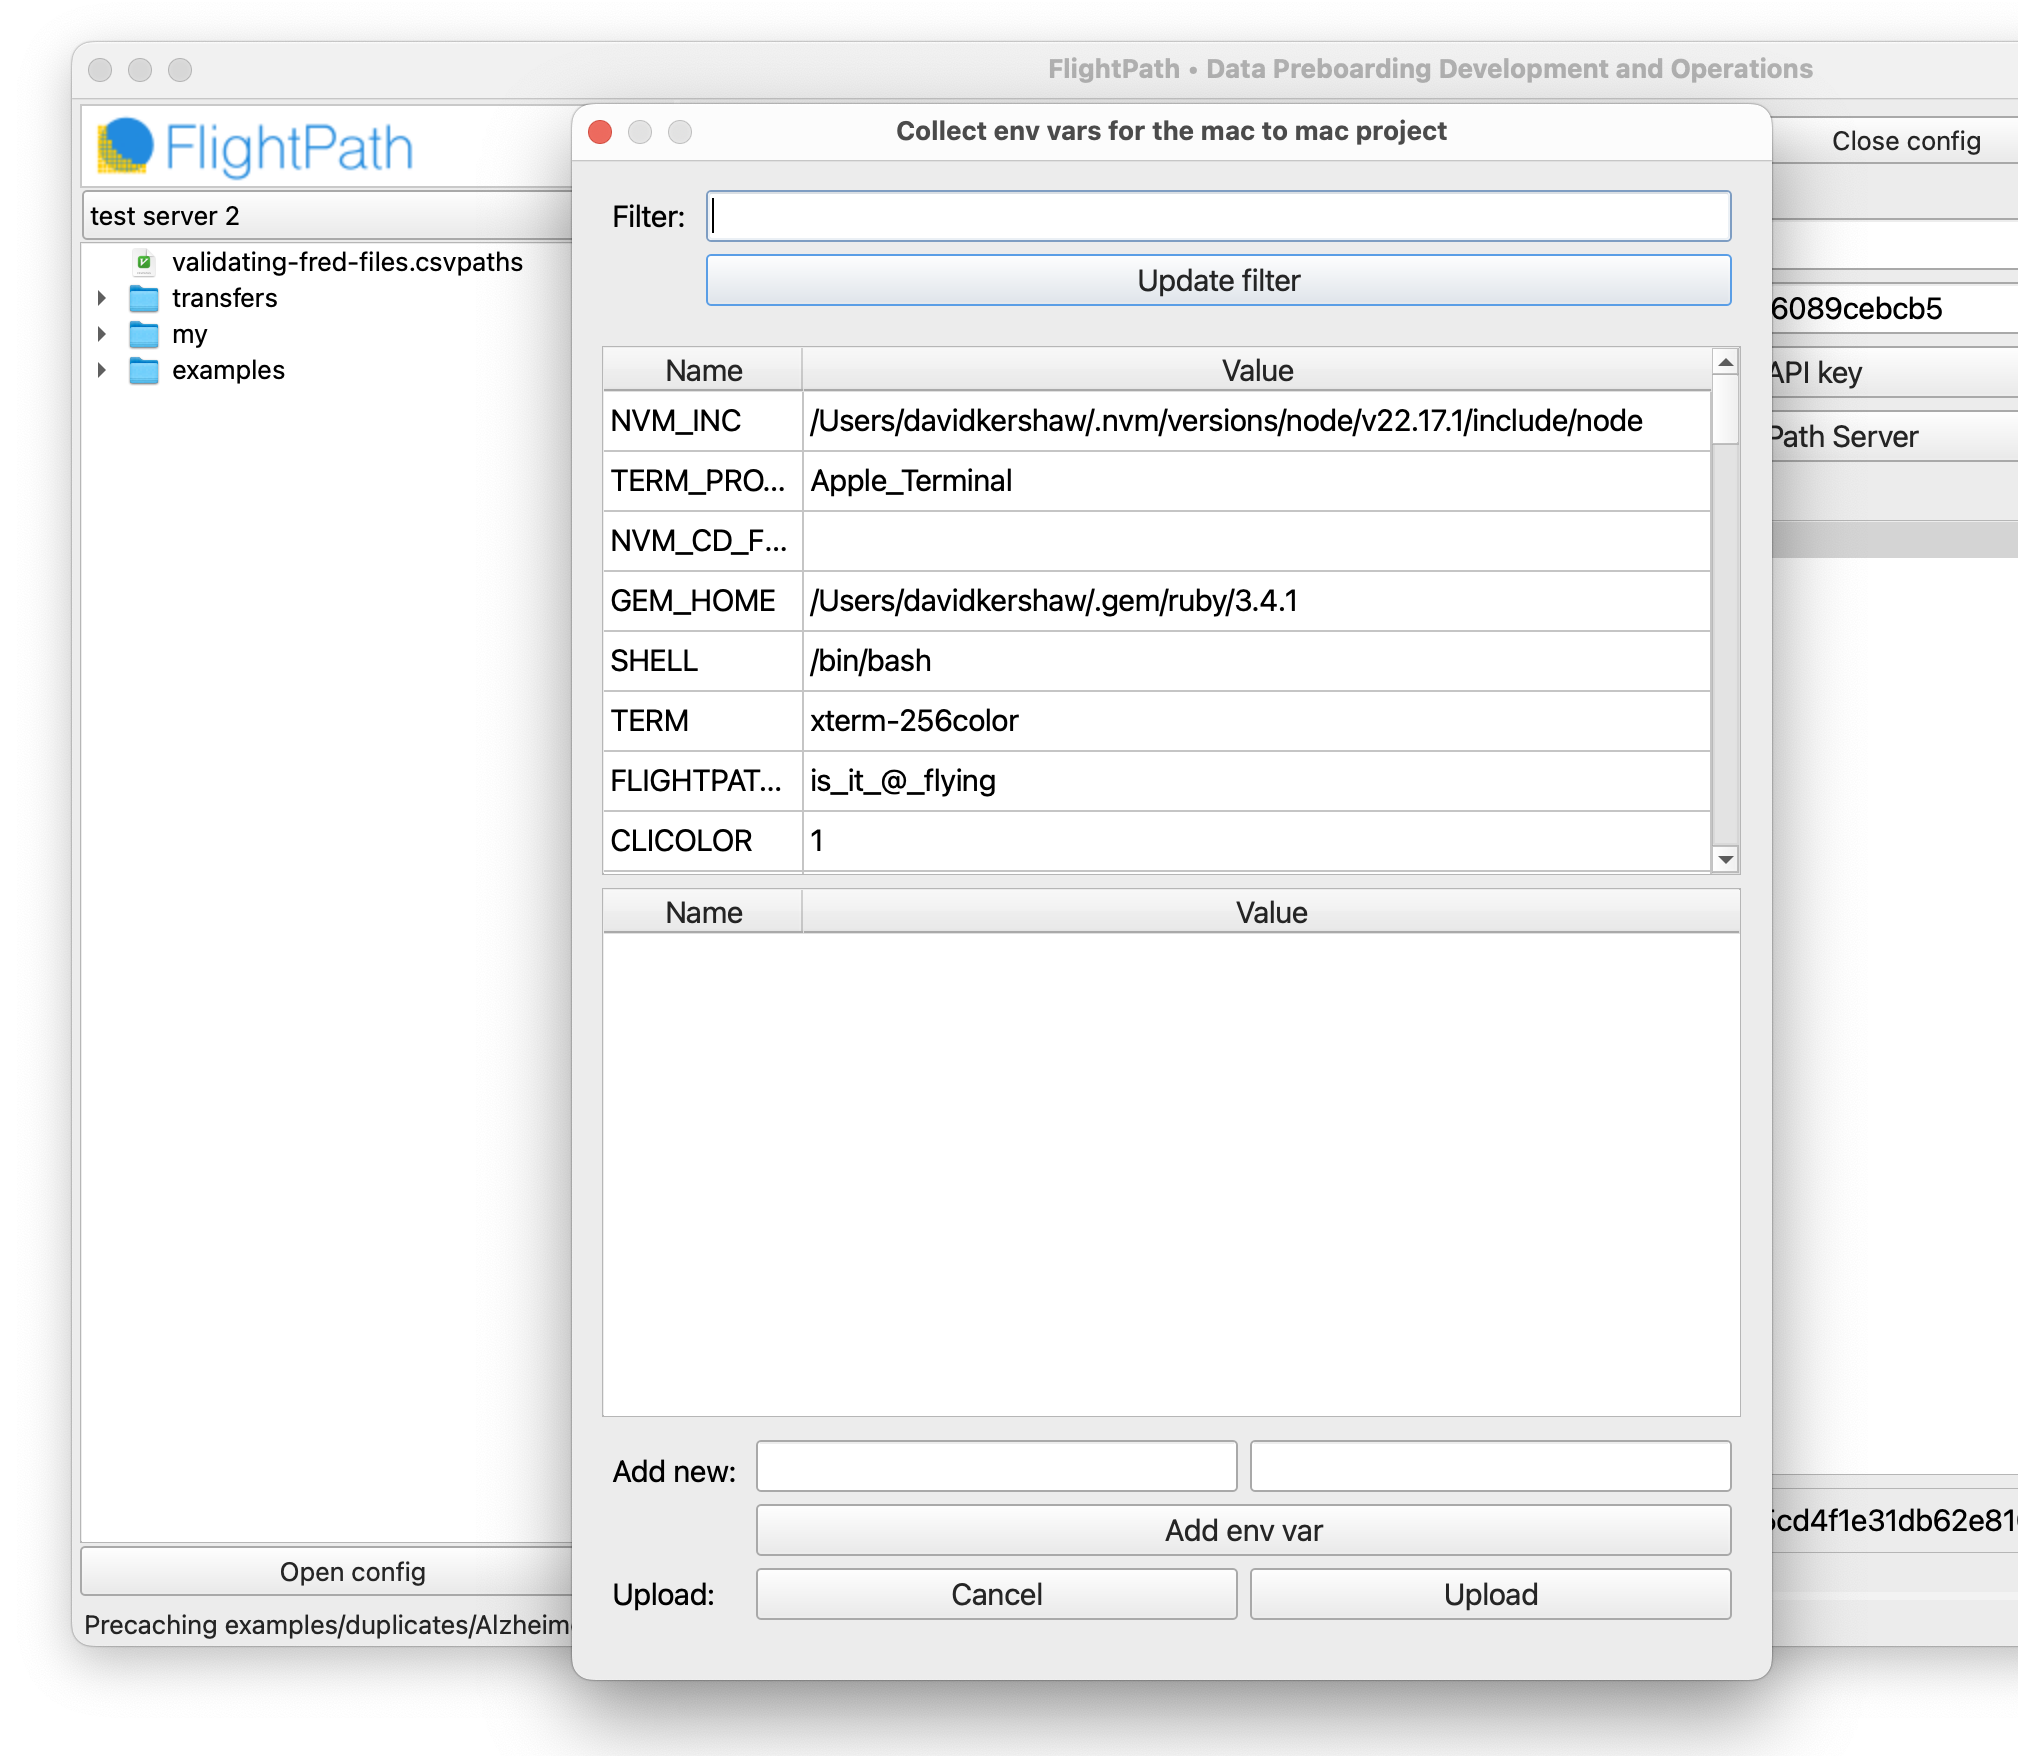Click the scroll up arrow of env table
The image size is (2018, 1756).
point(1725,362)
